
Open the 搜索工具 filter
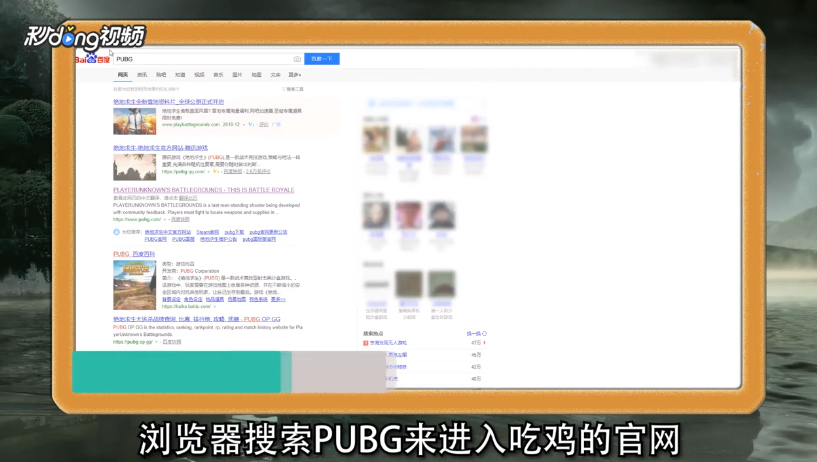(293, 89)
